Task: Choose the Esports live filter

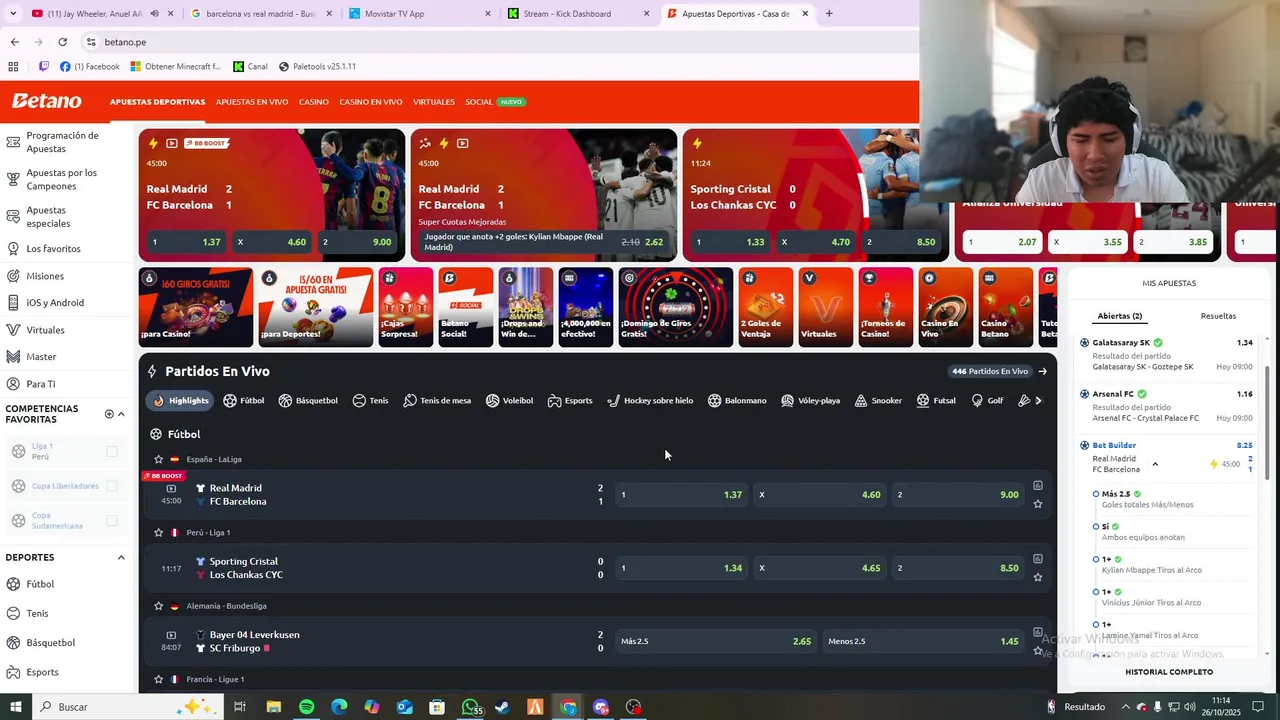Action: click(x=570, y=400)
